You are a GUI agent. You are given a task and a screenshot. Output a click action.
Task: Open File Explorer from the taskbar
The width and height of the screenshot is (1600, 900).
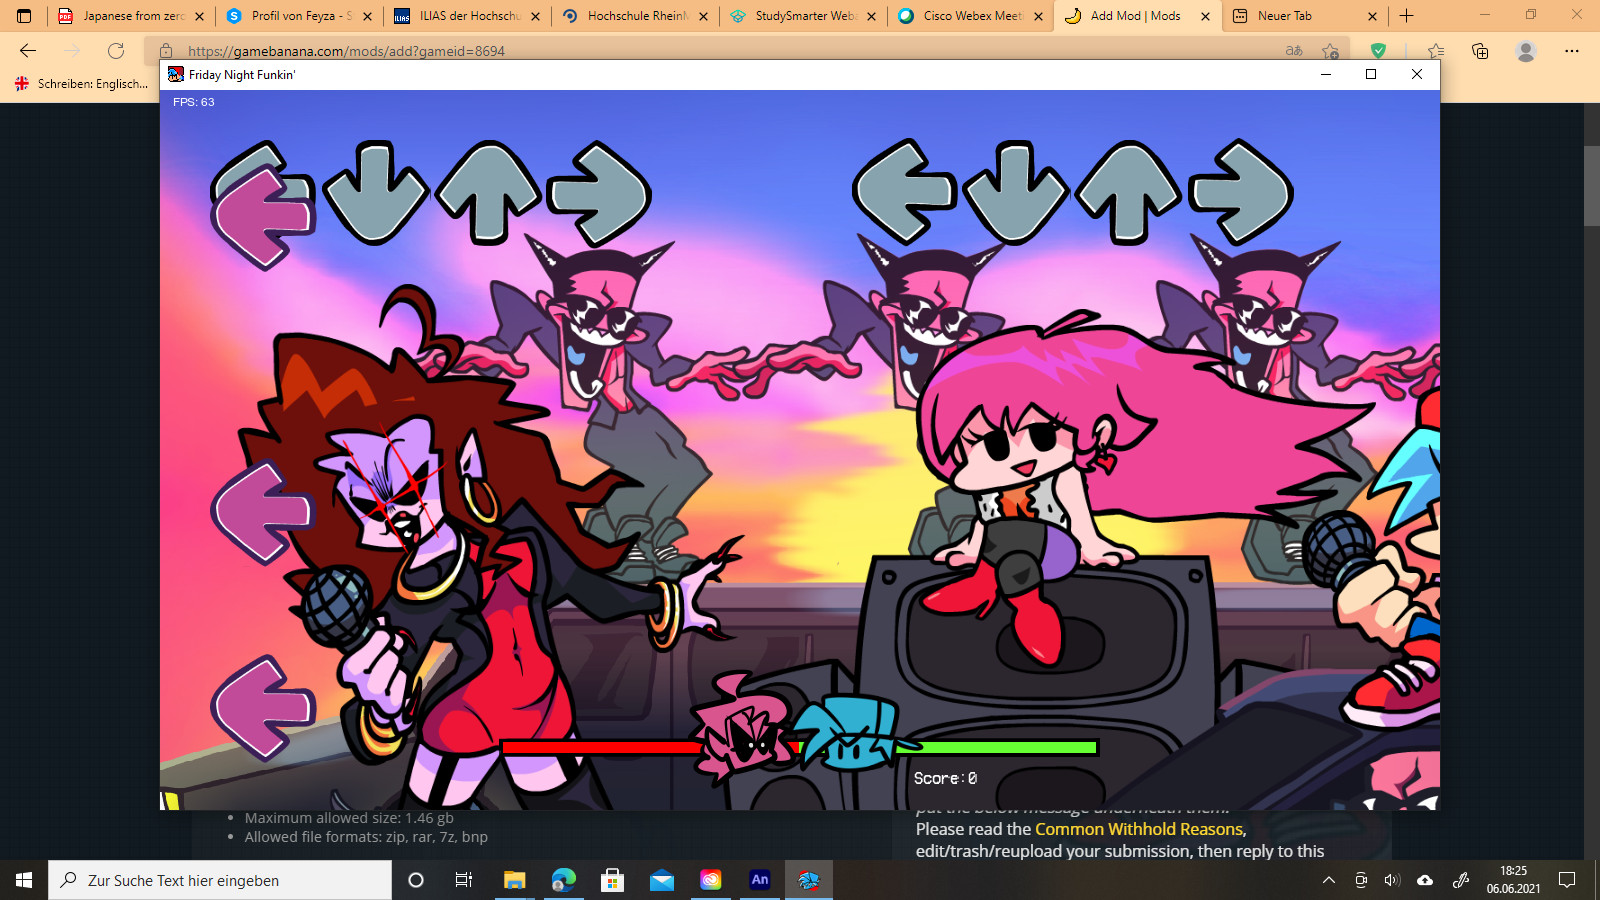coord(514,880)
